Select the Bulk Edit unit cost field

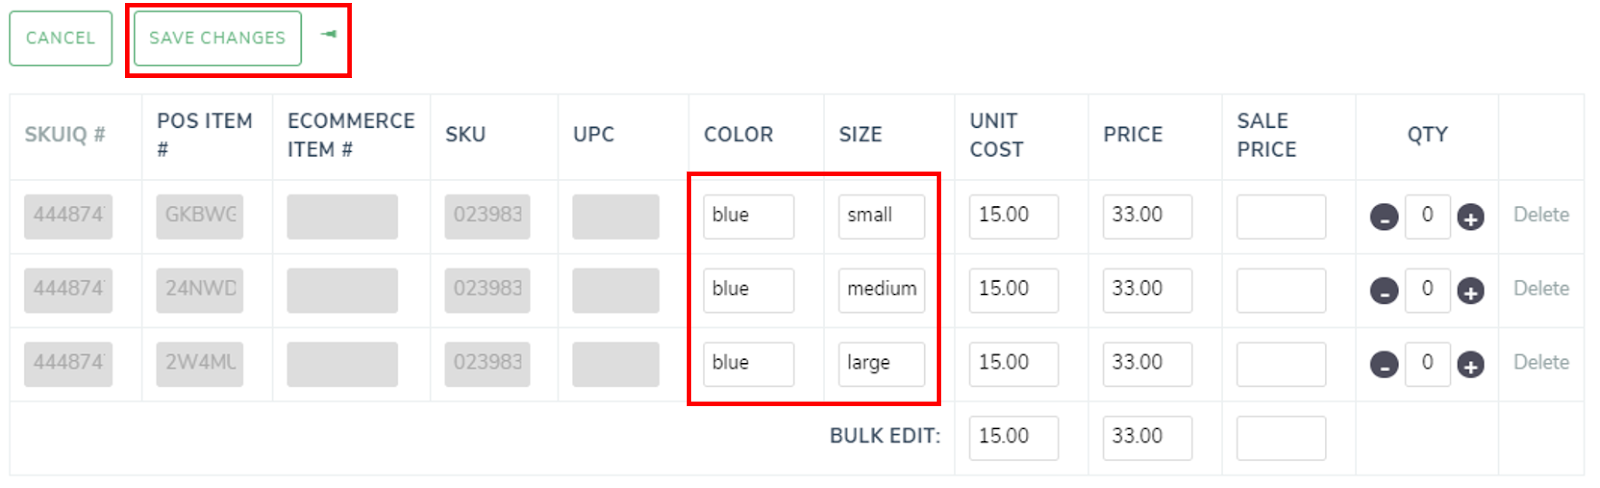tap(1013, 438)
